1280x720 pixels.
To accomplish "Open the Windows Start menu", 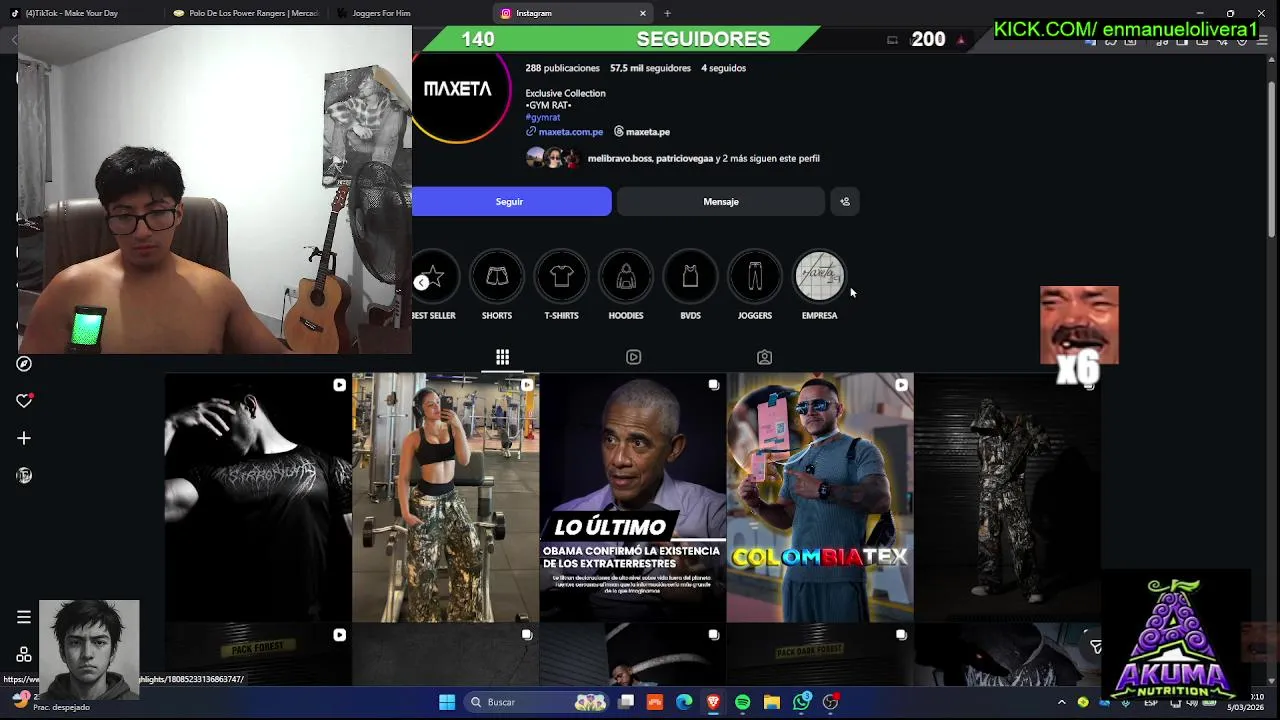I will click(x=447, y=702).
